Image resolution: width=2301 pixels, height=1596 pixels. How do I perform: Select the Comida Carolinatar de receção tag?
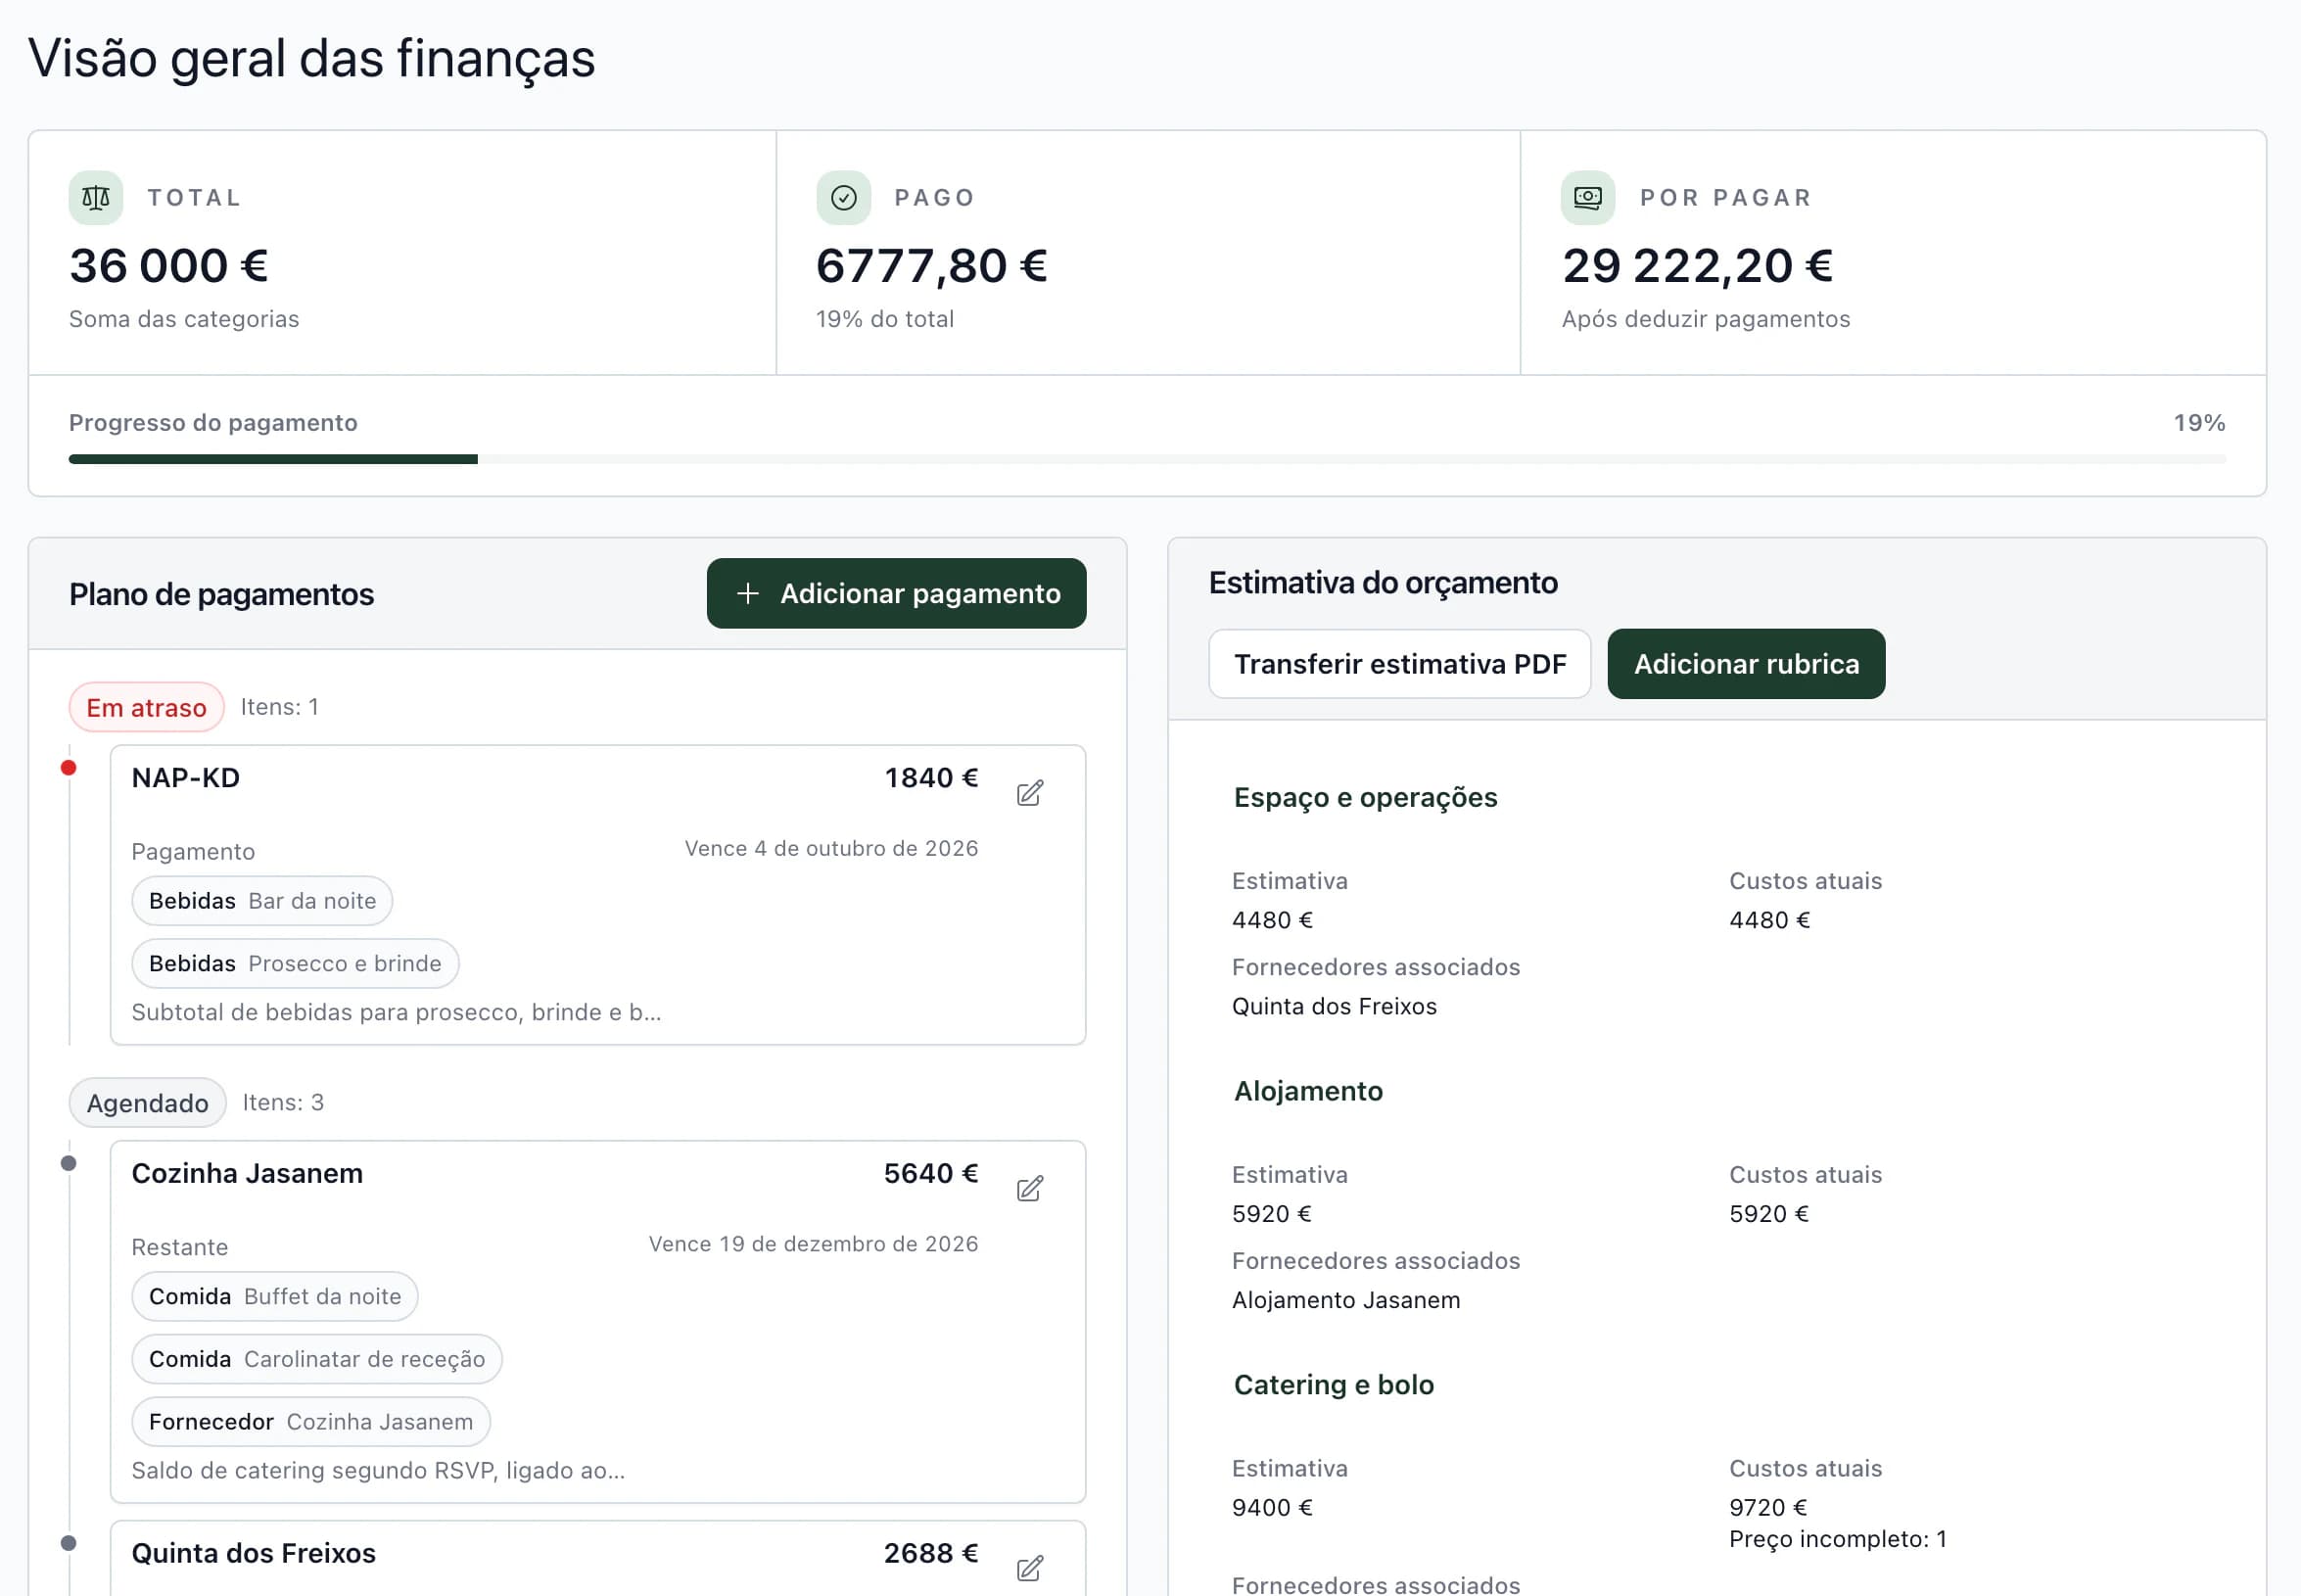click(317, 1359)
